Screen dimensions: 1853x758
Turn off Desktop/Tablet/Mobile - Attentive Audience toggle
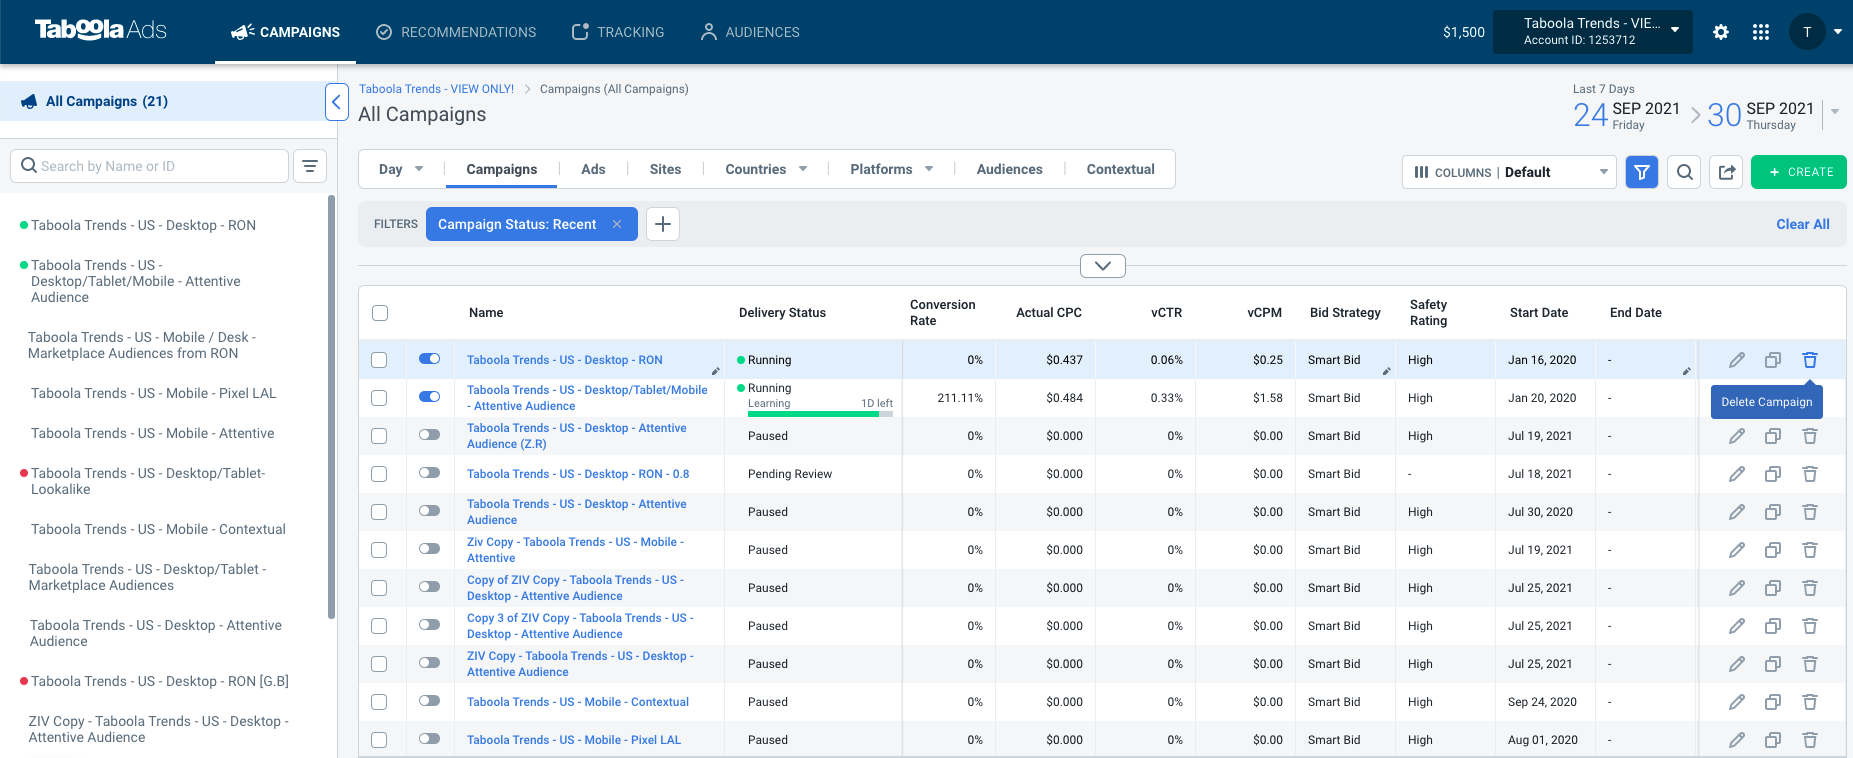pos(430,397)
